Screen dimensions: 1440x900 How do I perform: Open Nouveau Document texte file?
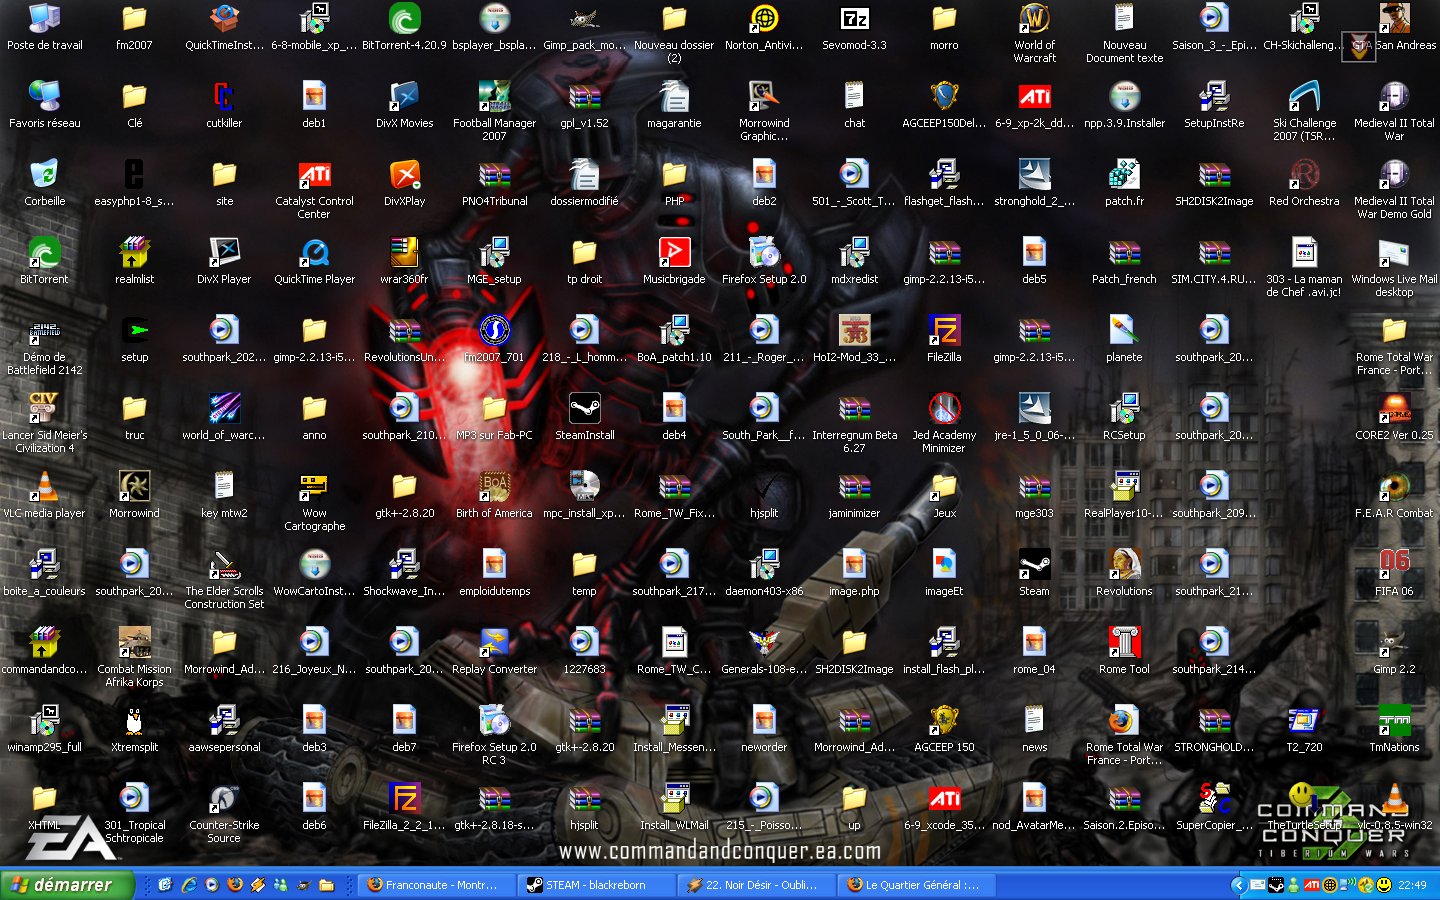click(x=1125, y=33)
